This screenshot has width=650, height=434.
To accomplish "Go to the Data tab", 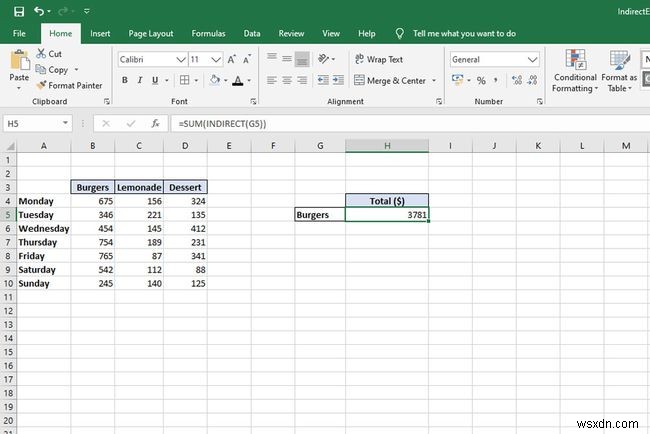I will pos(252,34).
